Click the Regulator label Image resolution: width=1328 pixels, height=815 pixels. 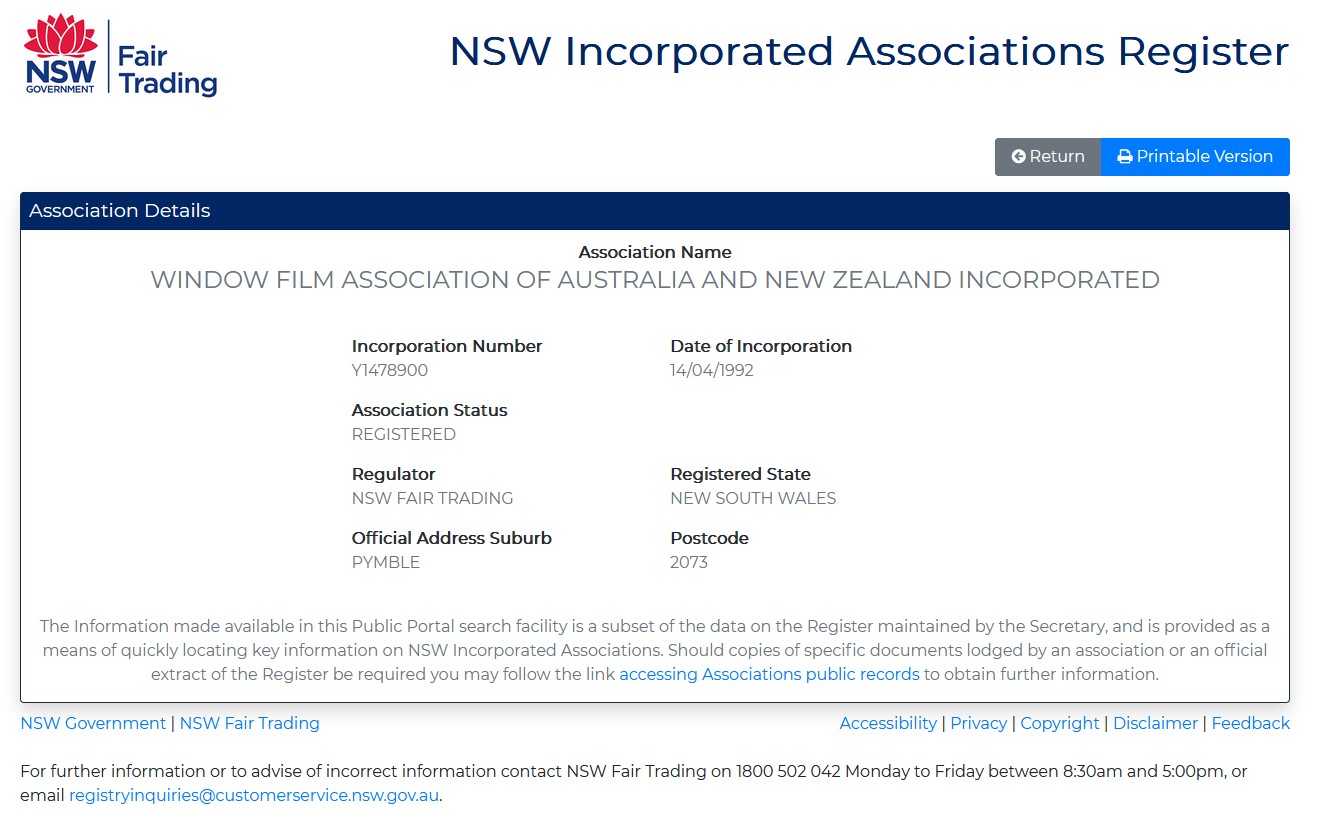pyautogui.click(x=394, y=474)
